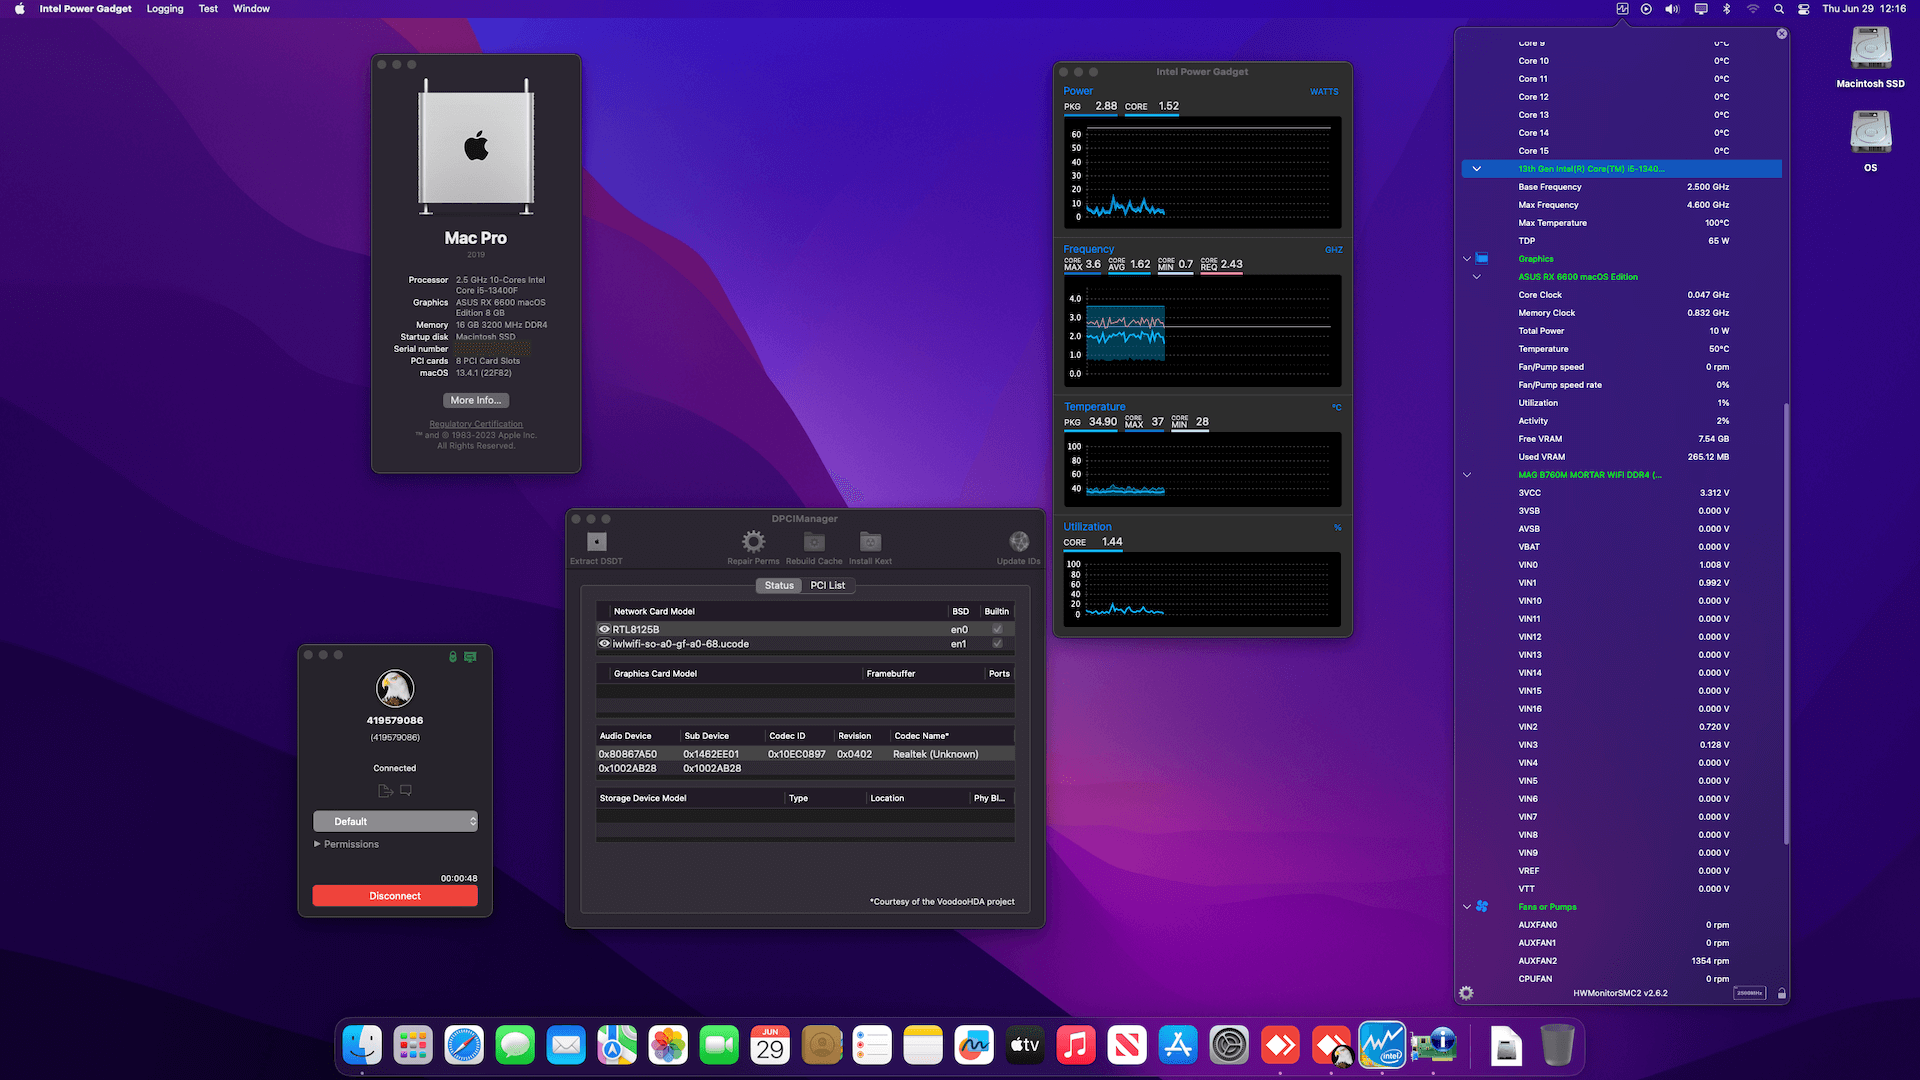Viewport: 1920px width, 1080px height.
Task: Open the Default profile dropdown
Action: tap(395, 821)
